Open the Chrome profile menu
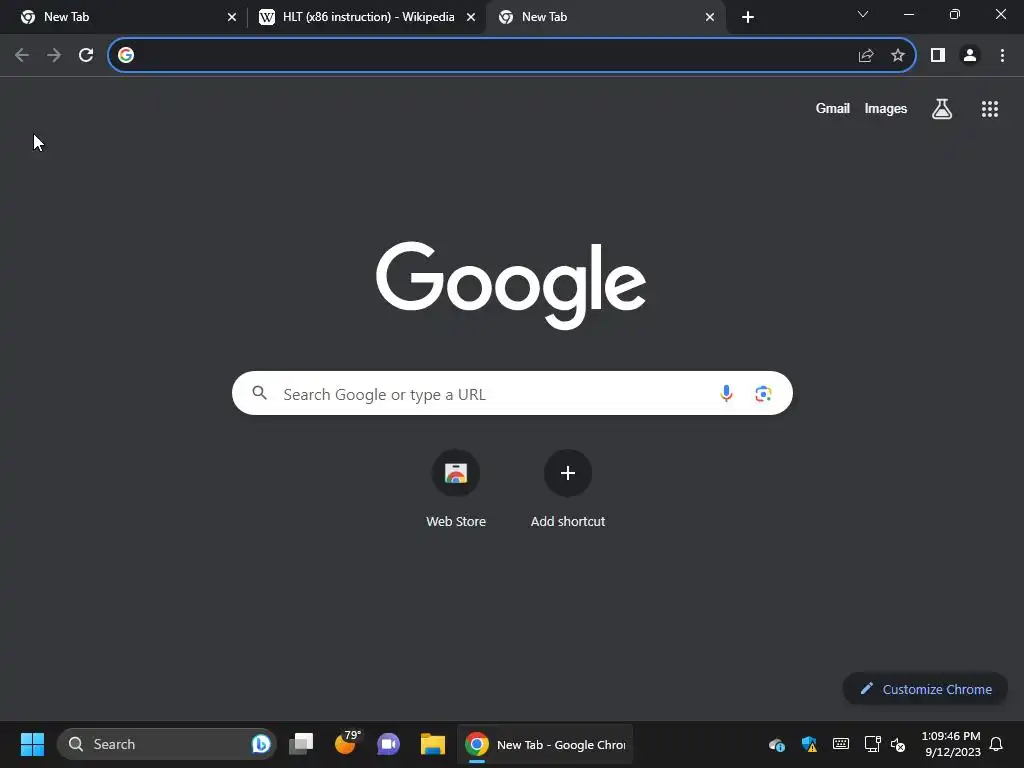Screen dimensions: 1024x768 pyautogui.click(x=970, y=56)
